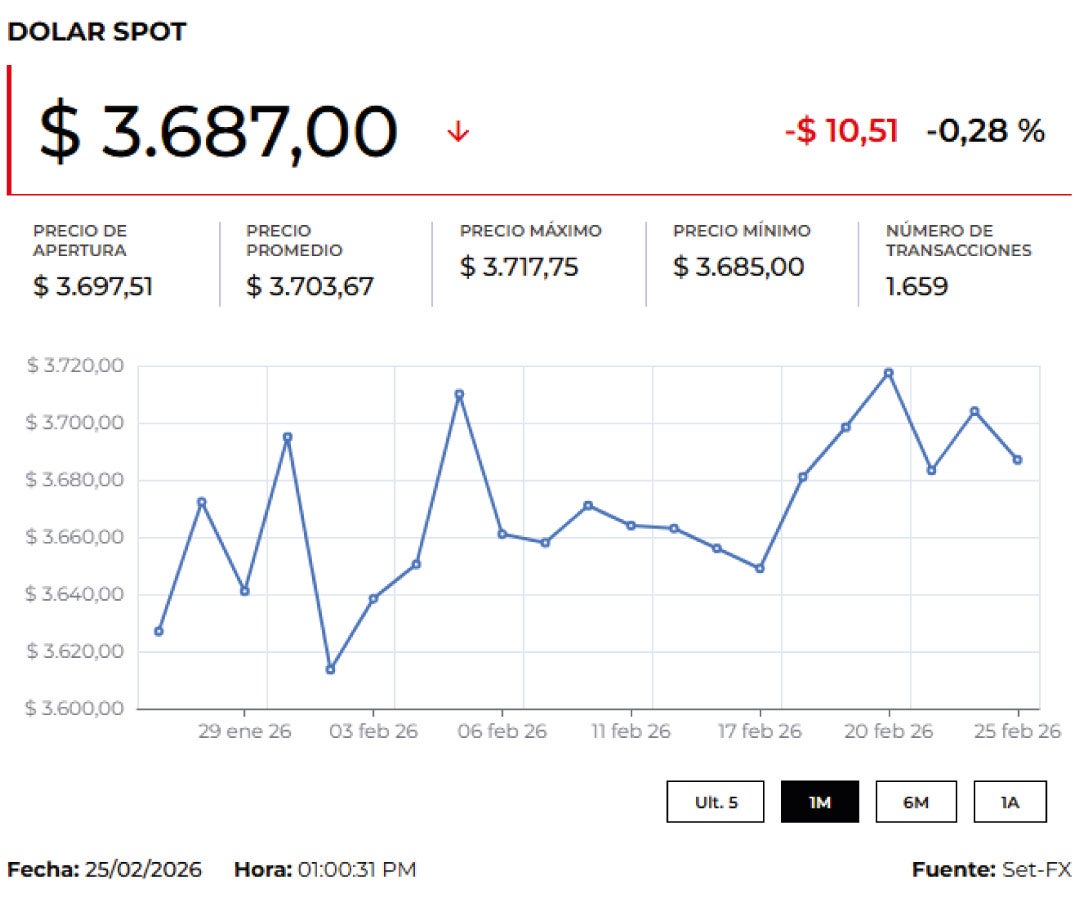Switch to the 1A yearly view
The width and height of the screenshot is (1080, 900).
point(1010,801)
